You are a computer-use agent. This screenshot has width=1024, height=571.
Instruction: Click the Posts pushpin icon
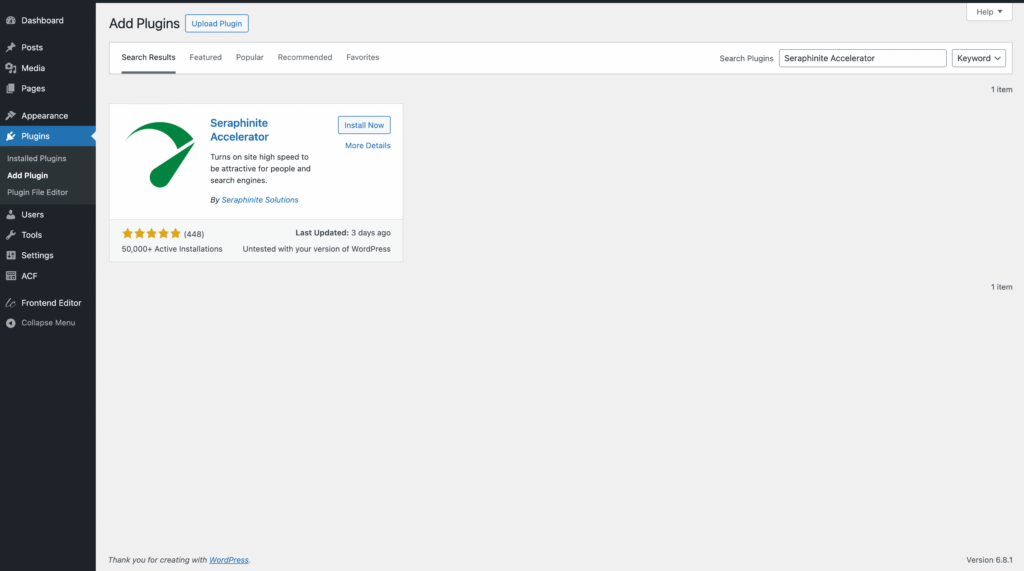pyautogui.click(x=11, y=47)
